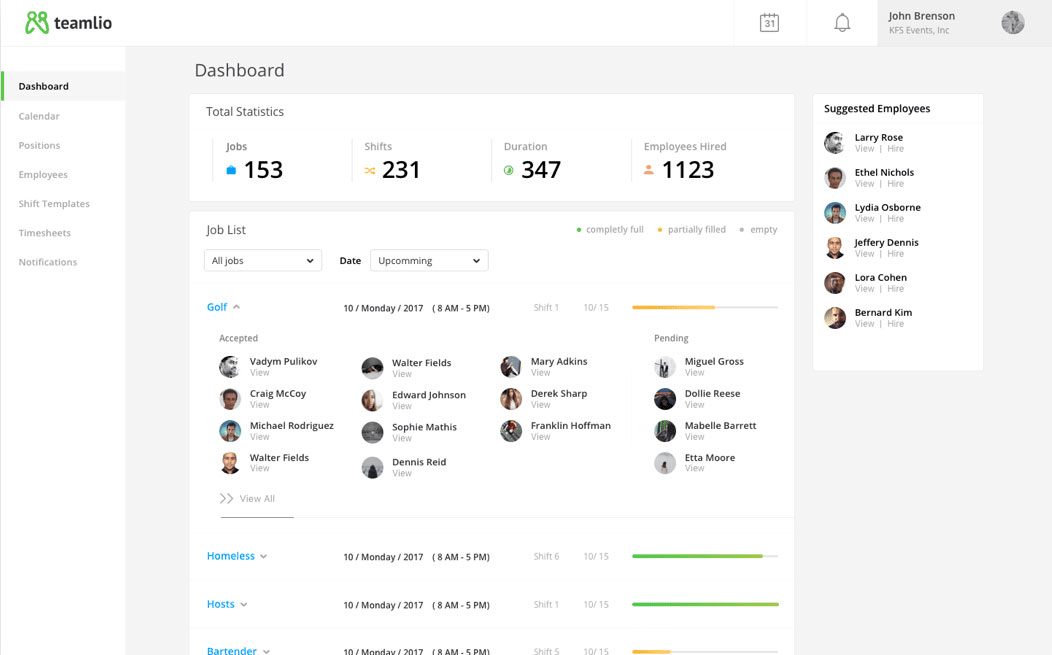Click the Shifts shuffle icon
The height and width of the screenshot is (655, 1052).
click(x=370, y=171)
